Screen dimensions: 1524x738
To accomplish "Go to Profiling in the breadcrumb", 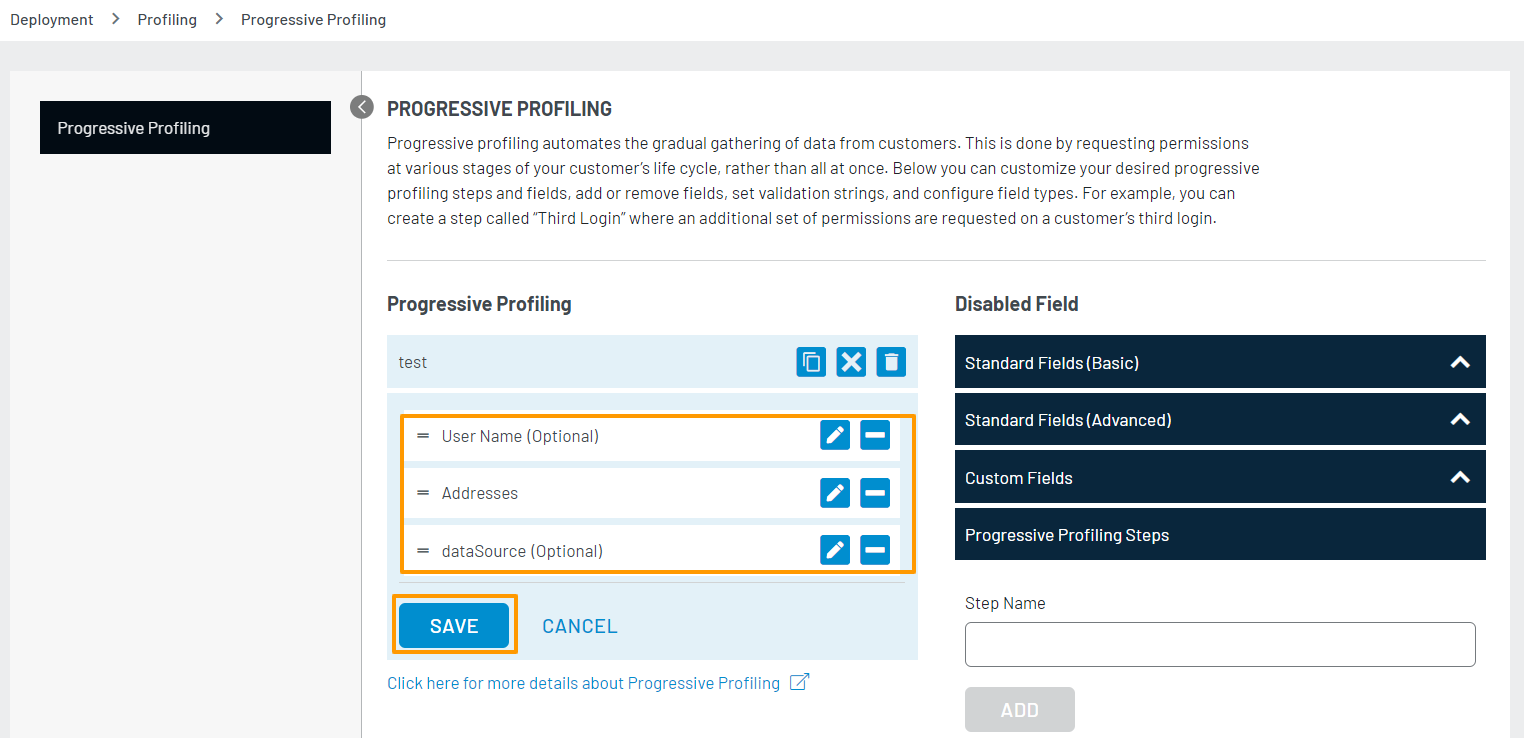I will point(167,20).
